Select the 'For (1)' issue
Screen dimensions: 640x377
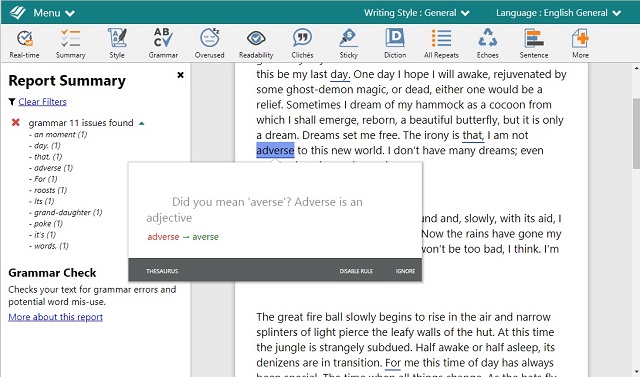pyautogui.click(x=43, y=179)
